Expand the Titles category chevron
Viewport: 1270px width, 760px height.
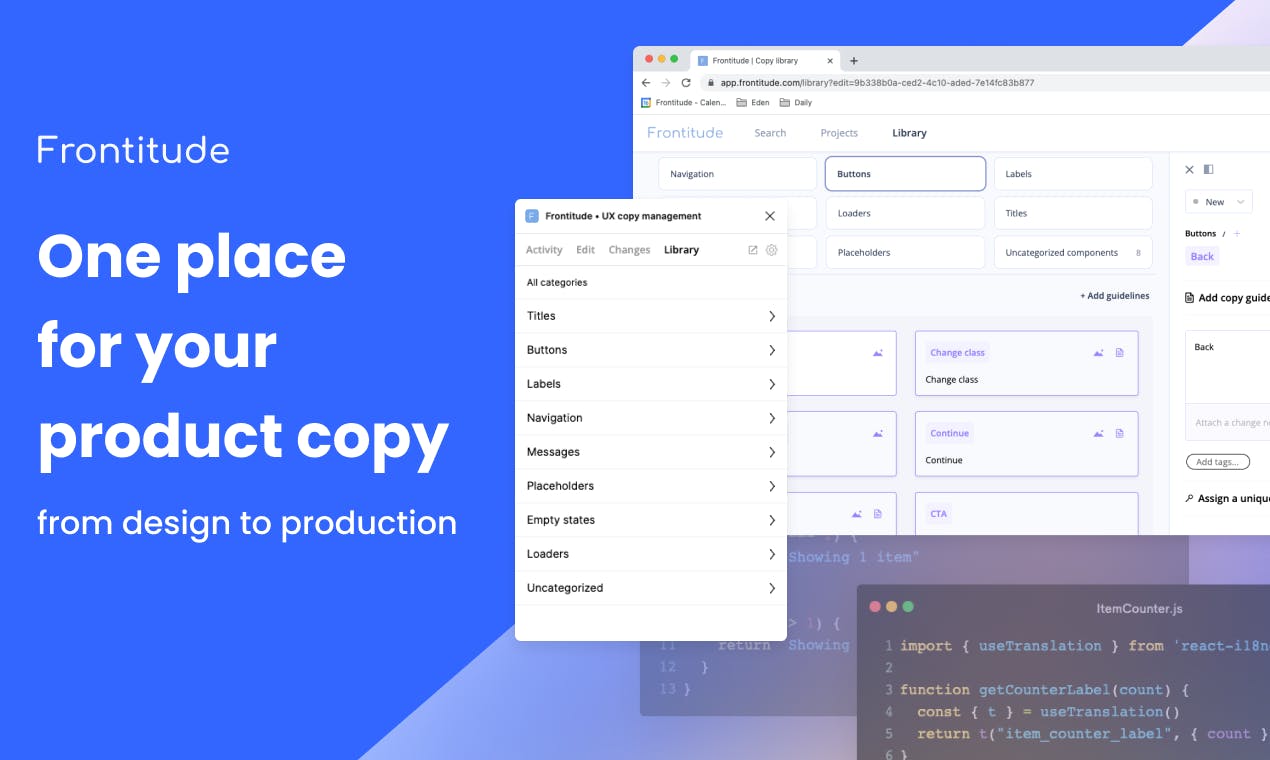pos(772,316)
